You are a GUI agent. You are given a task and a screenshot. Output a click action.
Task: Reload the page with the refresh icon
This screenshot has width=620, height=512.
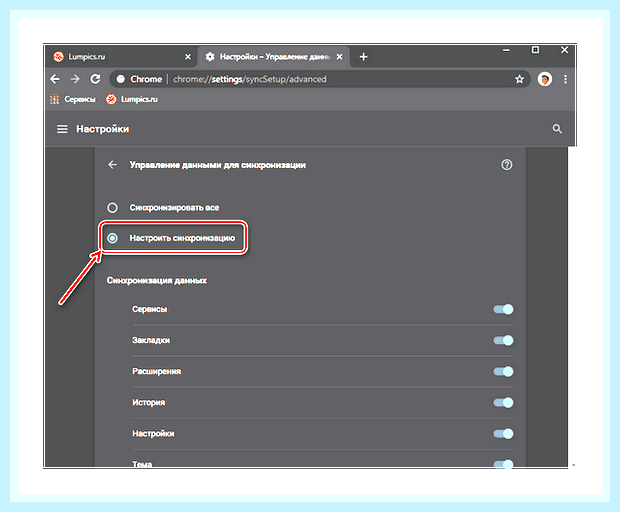tap(95, 79)
